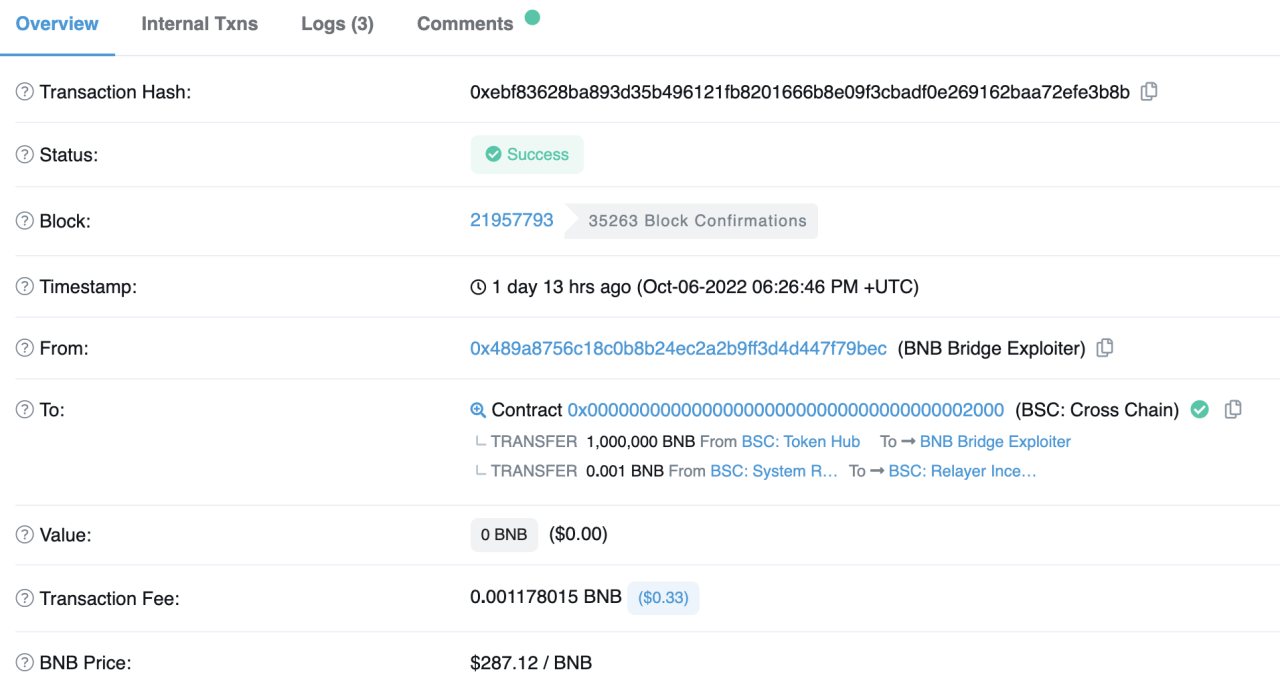Image resolution: width=1280 pixels, height=692 pixels.
Task: Open the Comments tab
Action: 465,24
